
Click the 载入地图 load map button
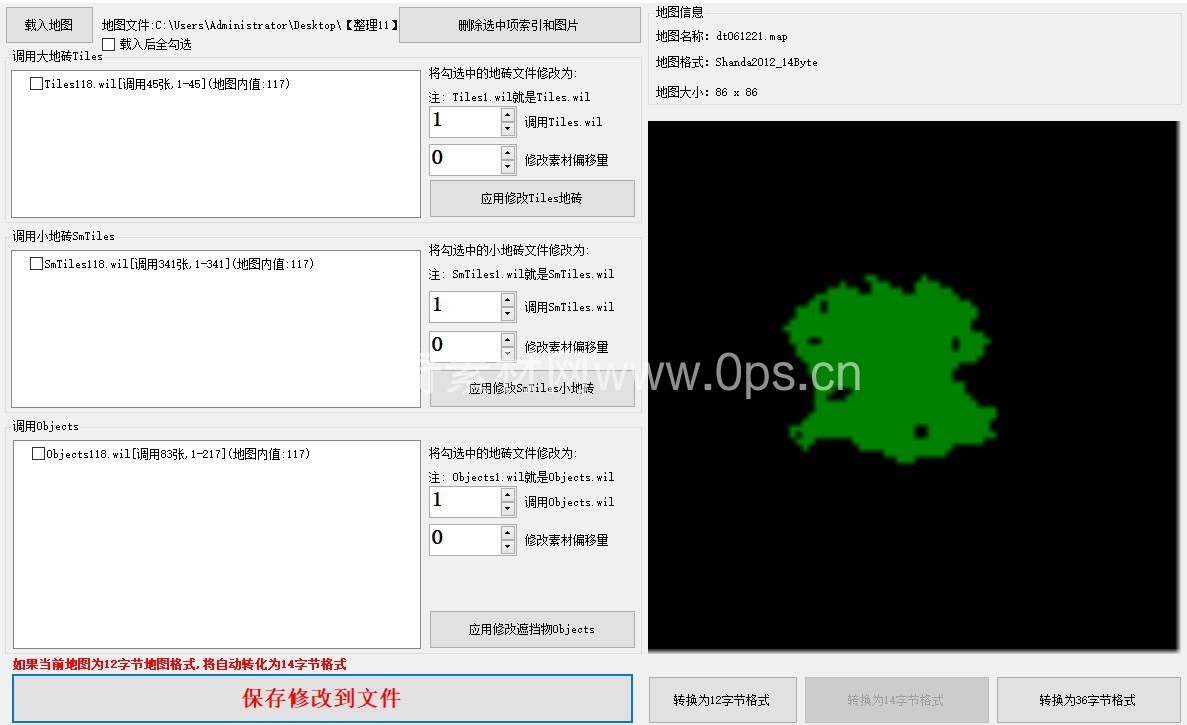point(49,25)
